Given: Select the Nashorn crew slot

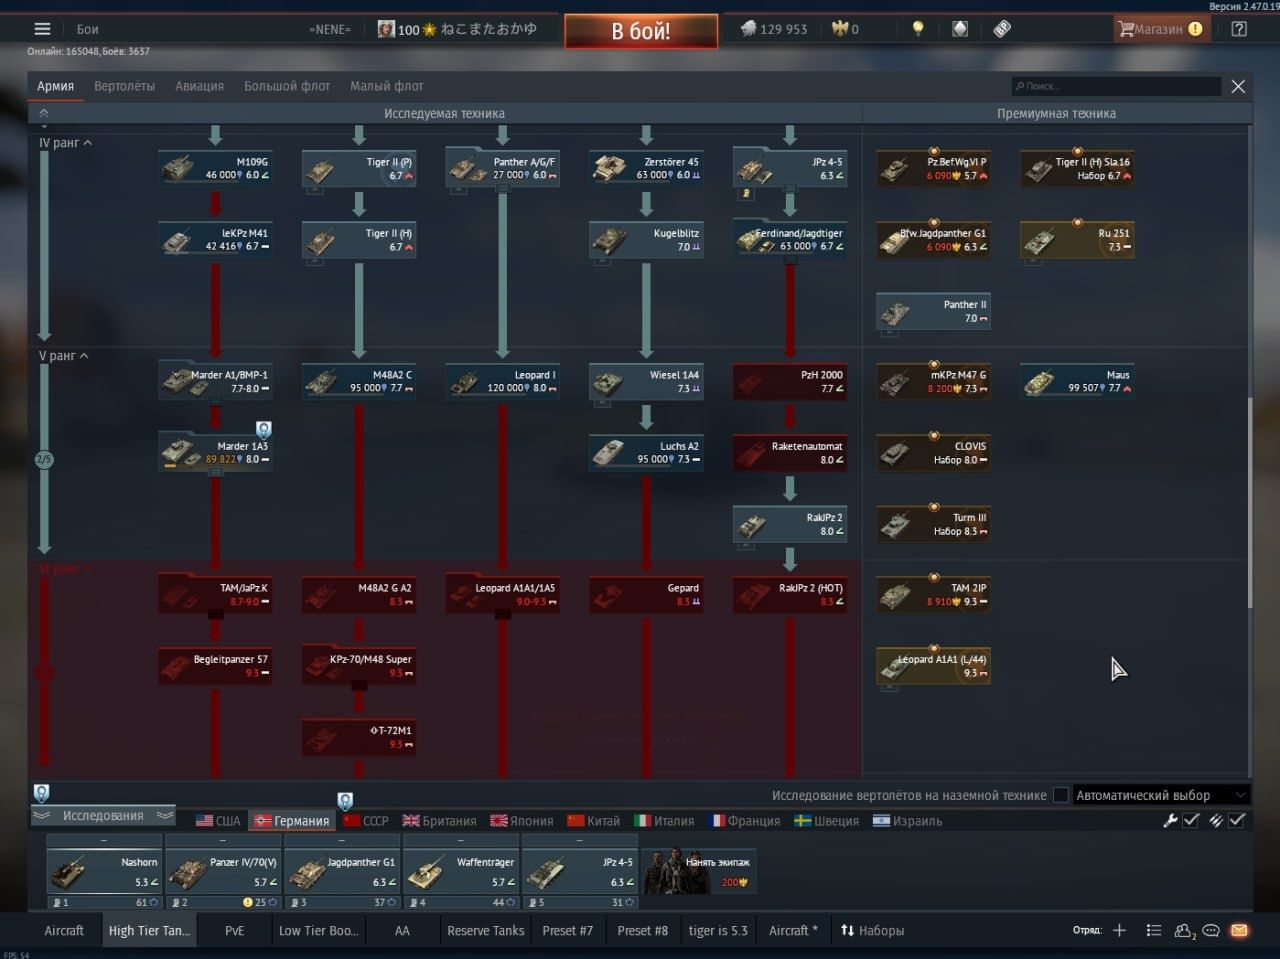Looking at the screenshot, I should pyautogui.click(x=103, y=871).
